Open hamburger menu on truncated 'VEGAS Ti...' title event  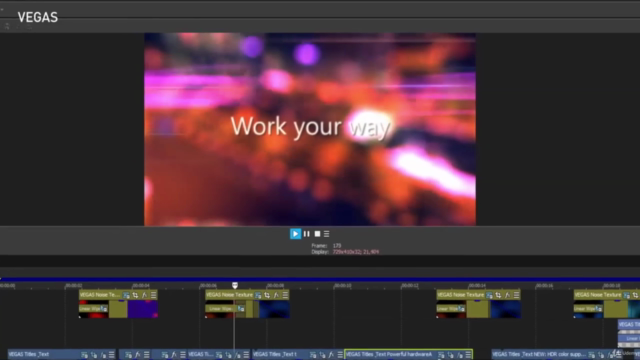pos(246,355)
